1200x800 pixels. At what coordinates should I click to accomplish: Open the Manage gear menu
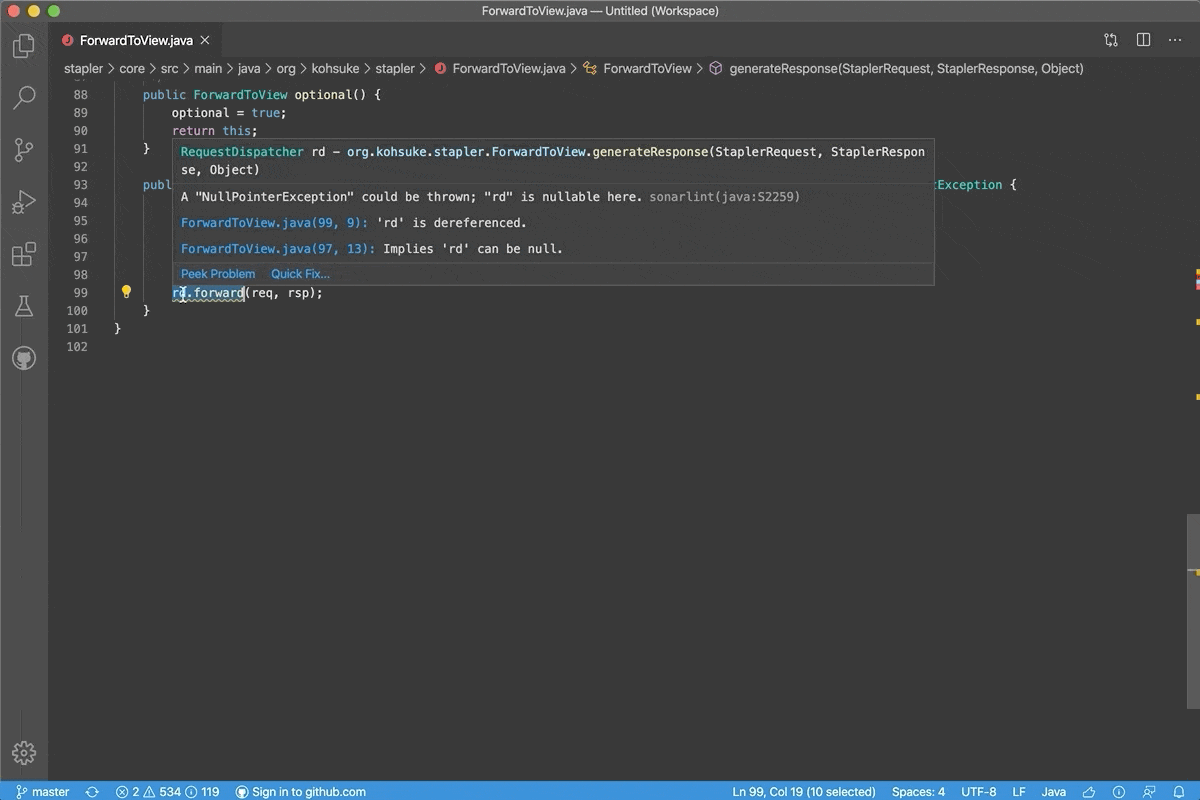click(x=24, y=753)
